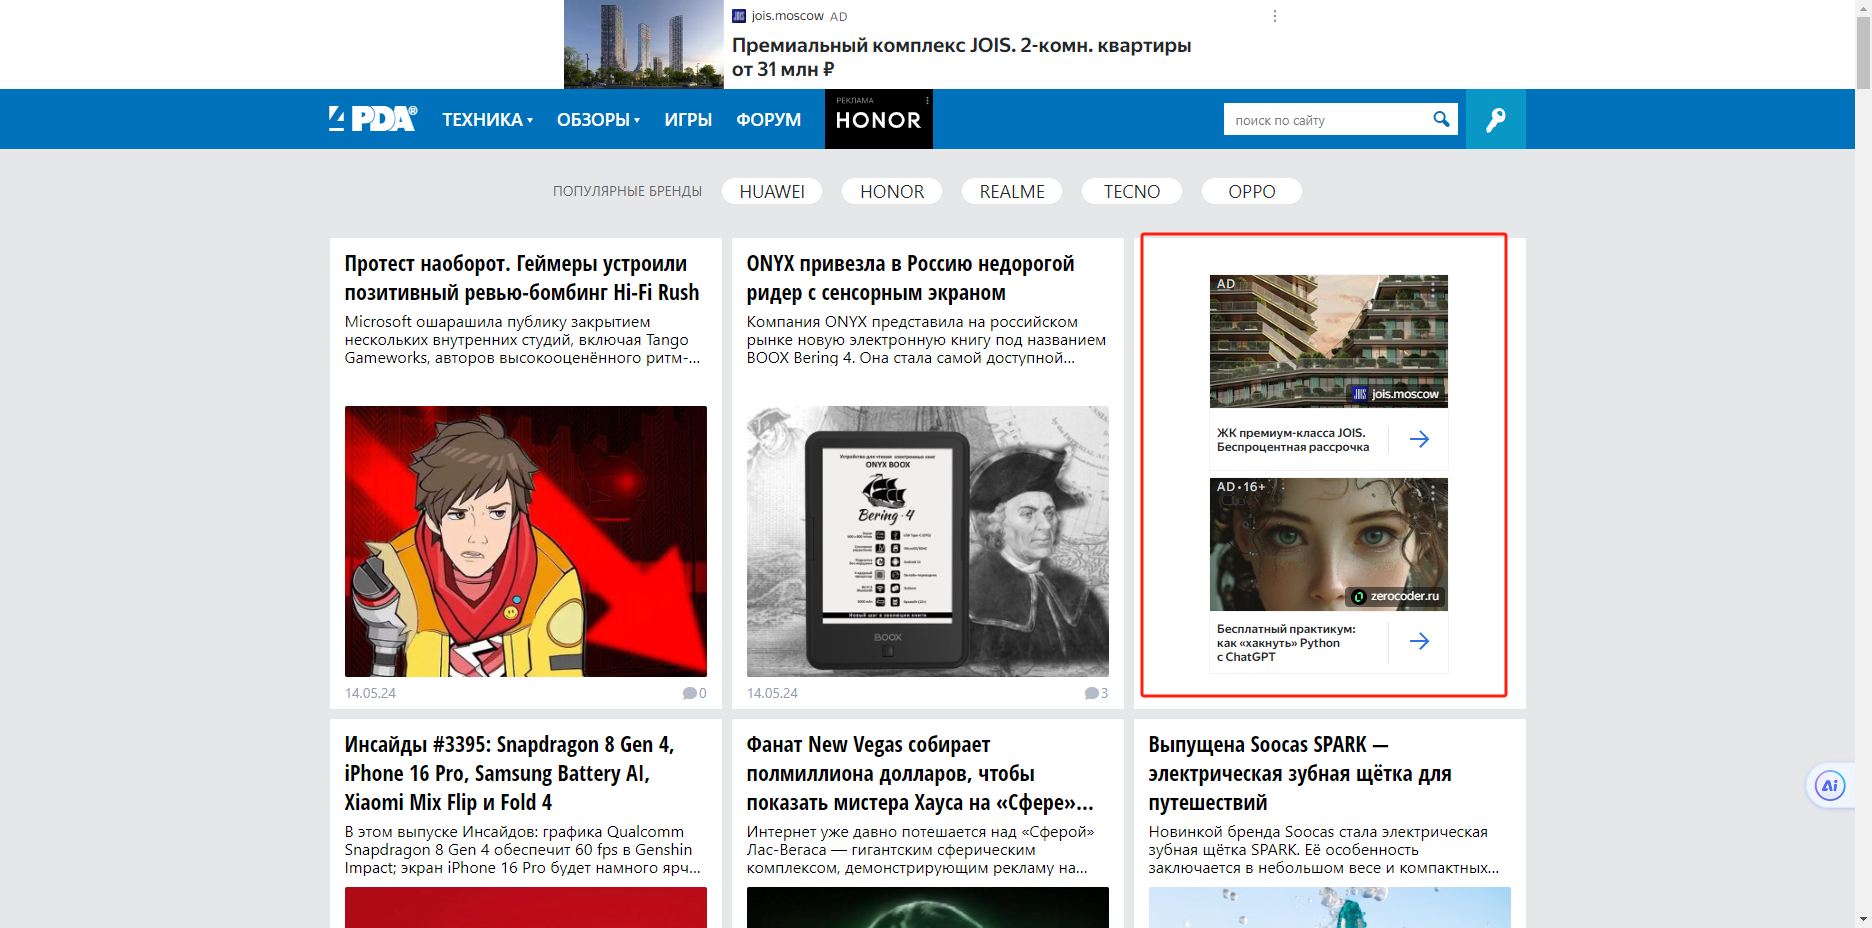This screenshot has width=1872, height=928.
Task: Open the ИГРЫ section
Action: 688,120
